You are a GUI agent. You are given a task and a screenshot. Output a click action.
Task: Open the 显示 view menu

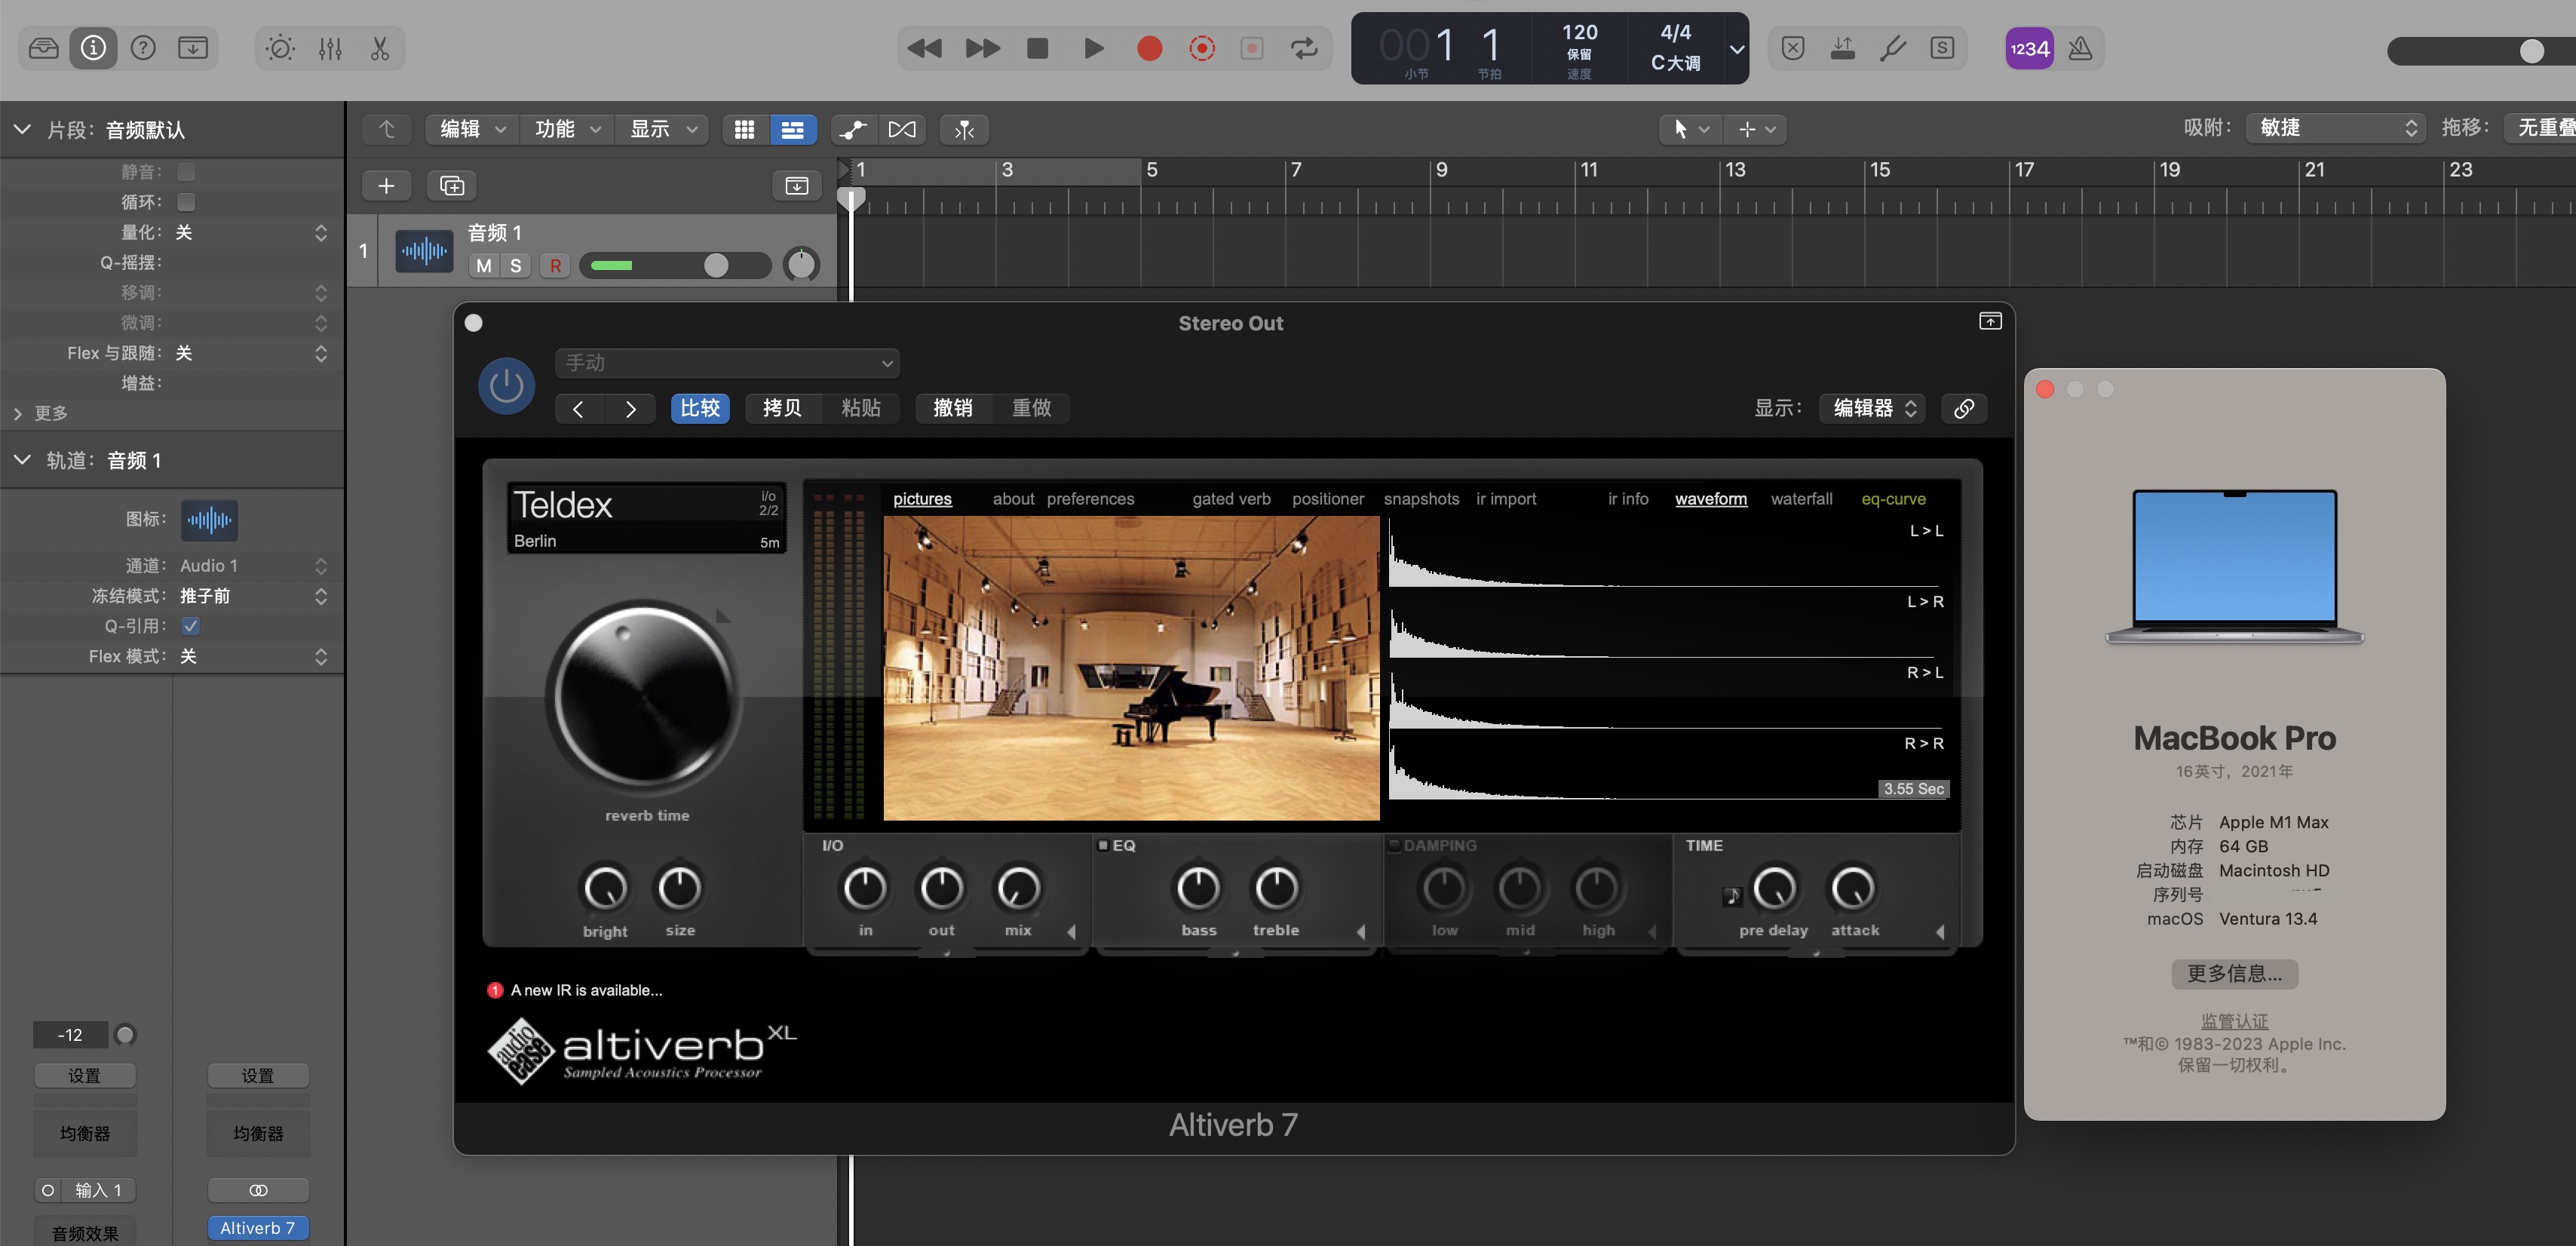662,129
